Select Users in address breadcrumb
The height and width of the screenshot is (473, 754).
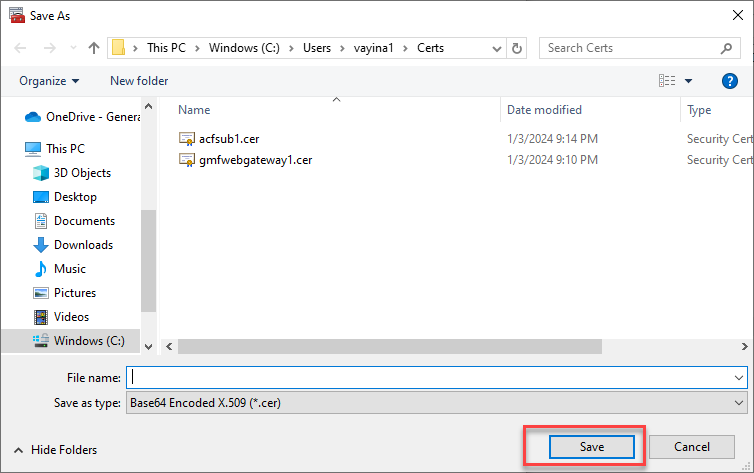pos(317,48)
